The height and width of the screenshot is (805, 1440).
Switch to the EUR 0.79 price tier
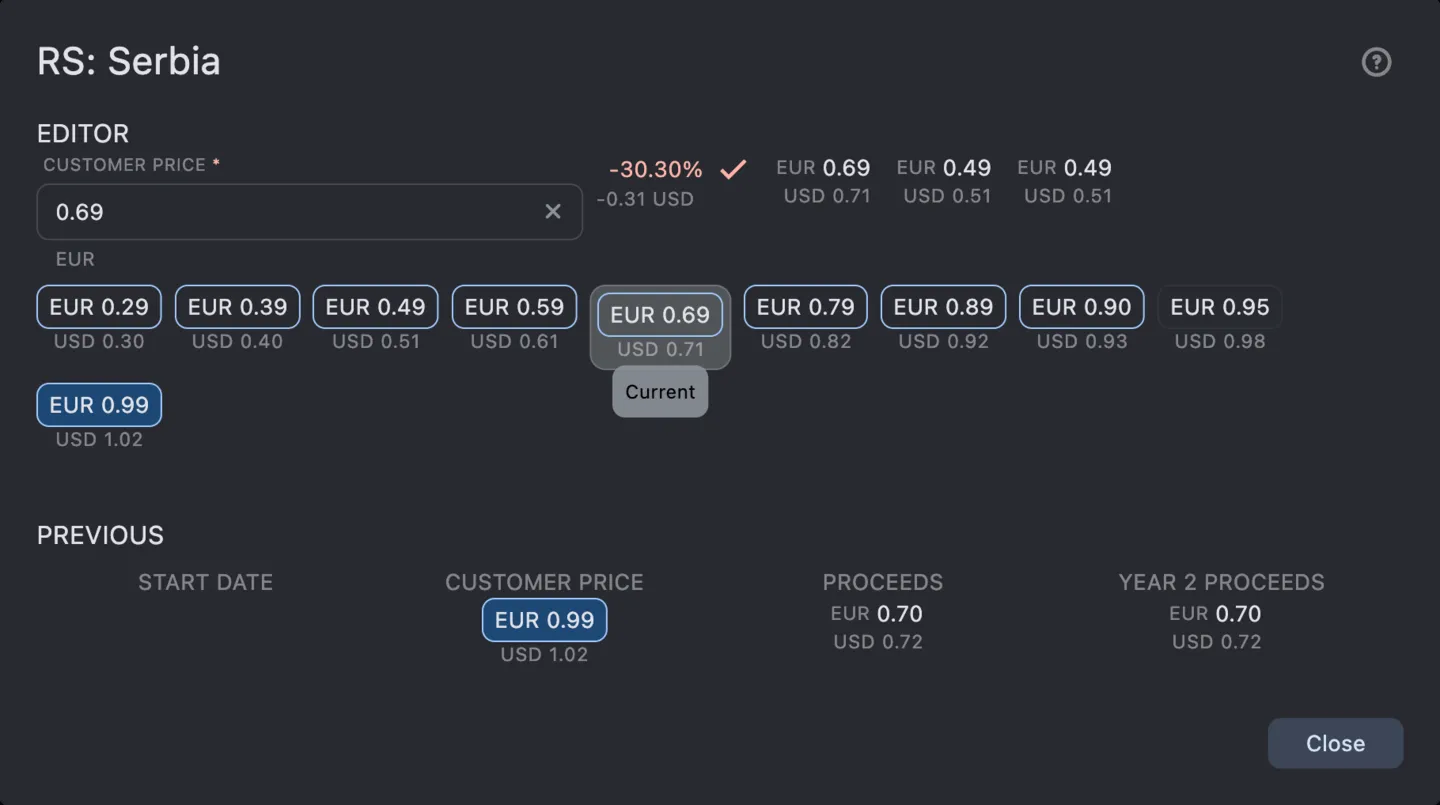point(805,306)
